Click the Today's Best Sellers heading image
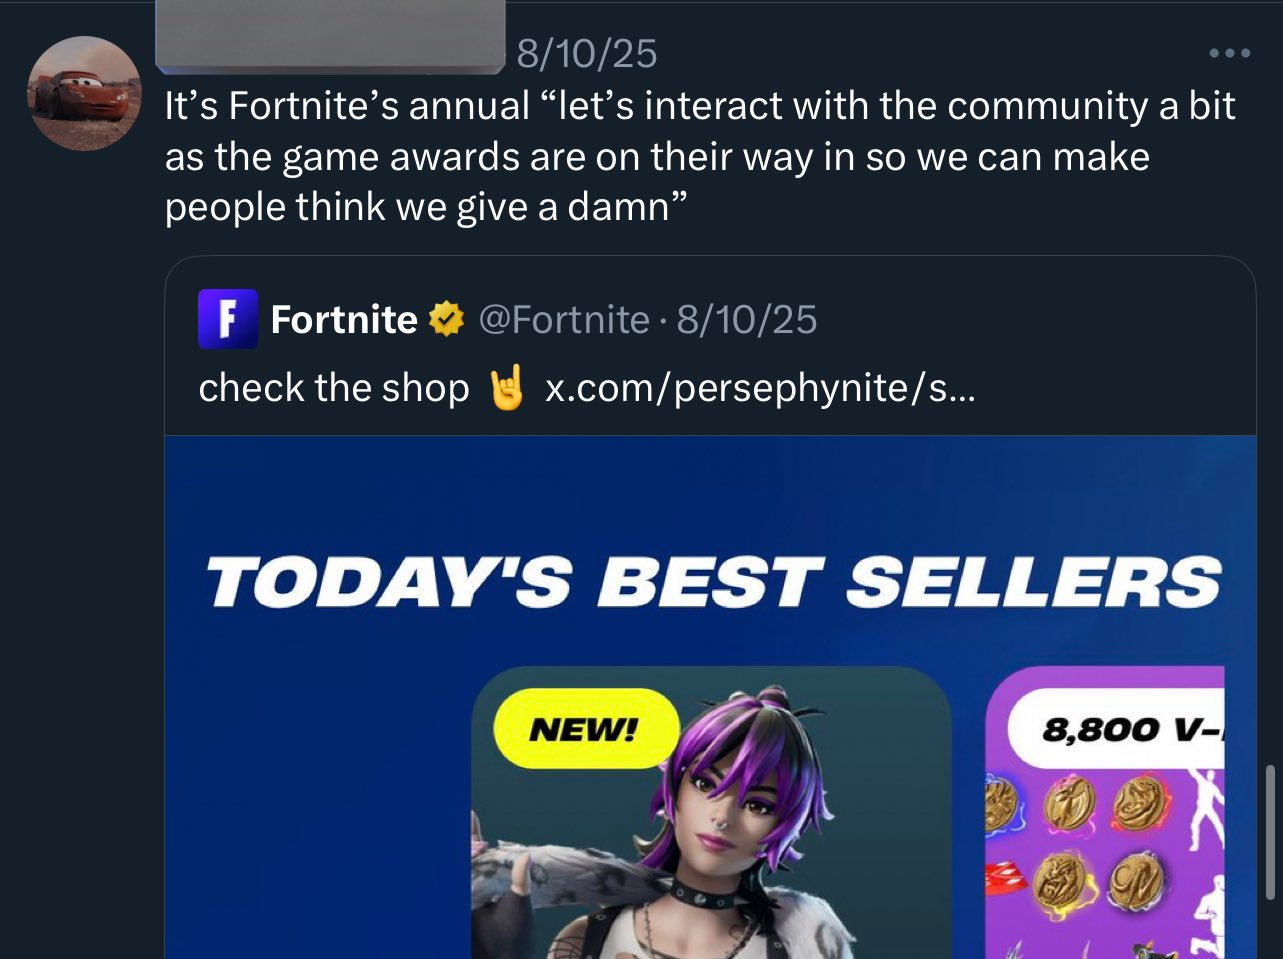Image resolution: width=1283 pixels, height=959 pixels. [x=713, y=582]
